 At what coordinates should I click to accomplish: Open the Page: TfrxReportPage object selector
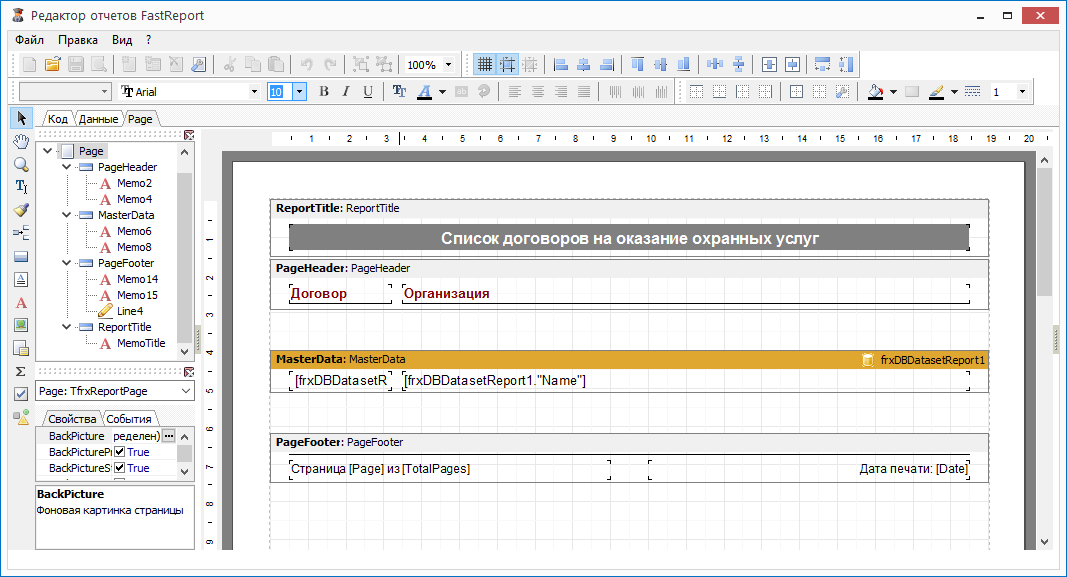coord(115,391)
